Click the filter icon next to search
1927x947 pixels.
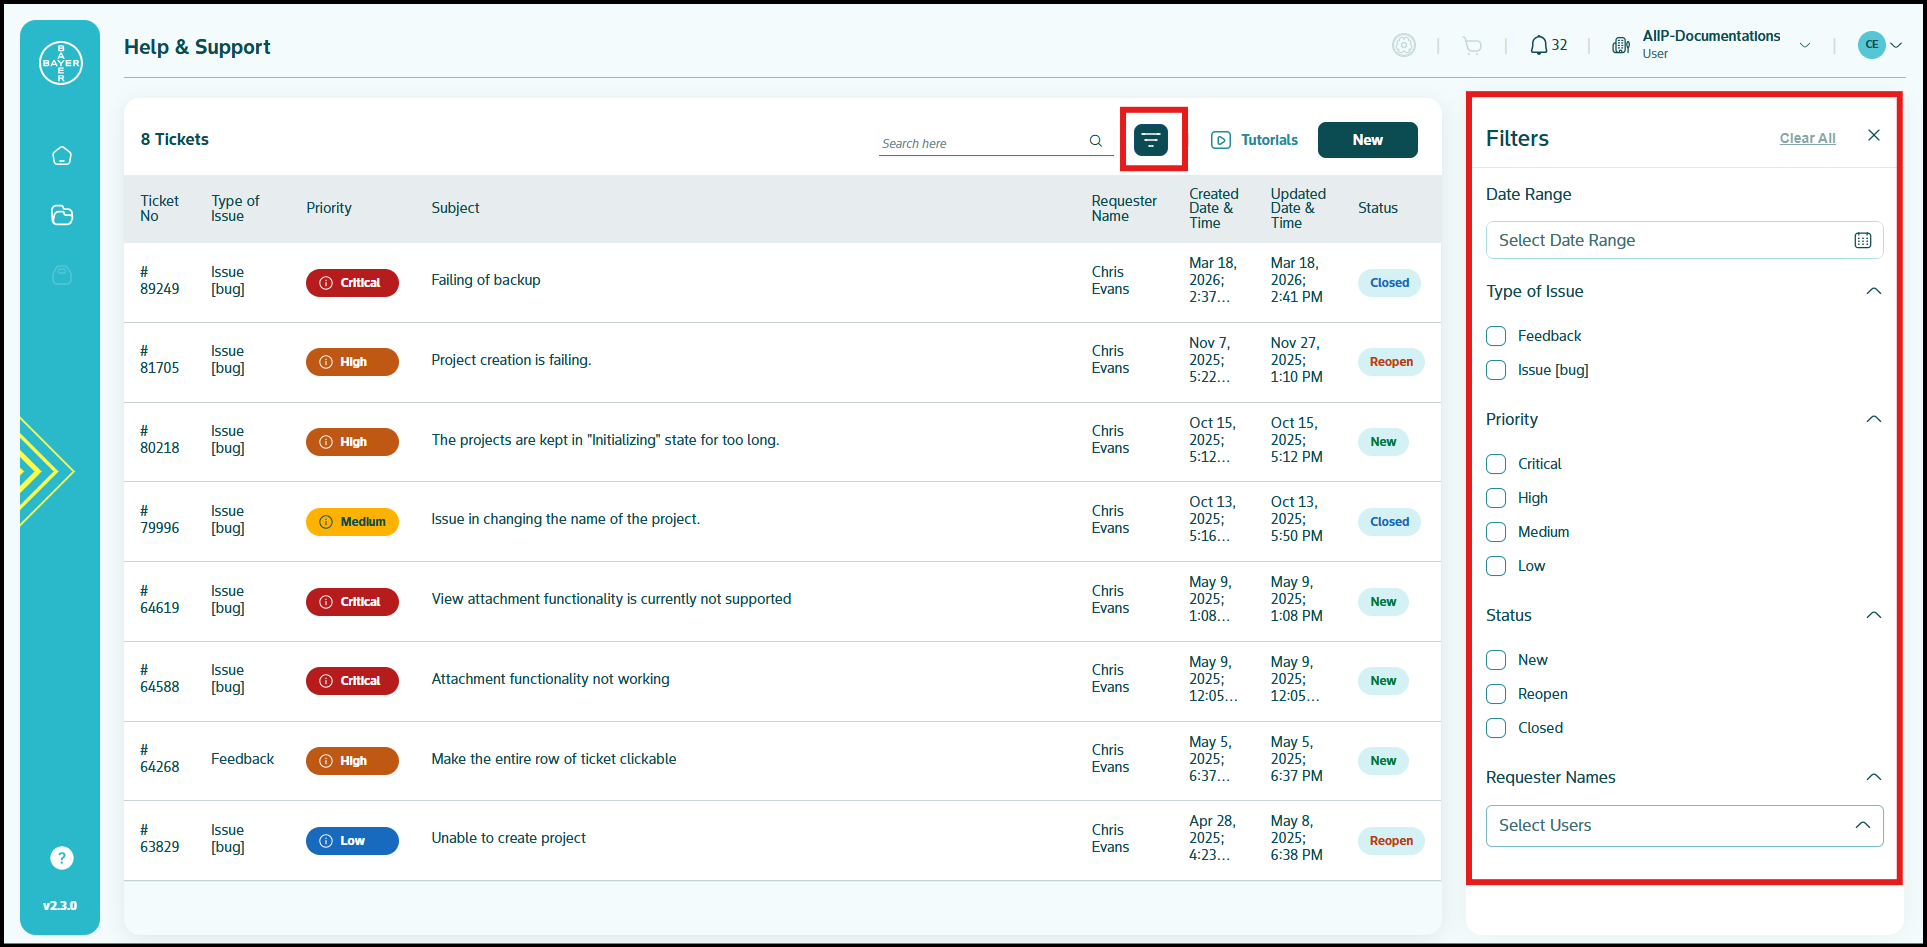[x=1151, y=140]
